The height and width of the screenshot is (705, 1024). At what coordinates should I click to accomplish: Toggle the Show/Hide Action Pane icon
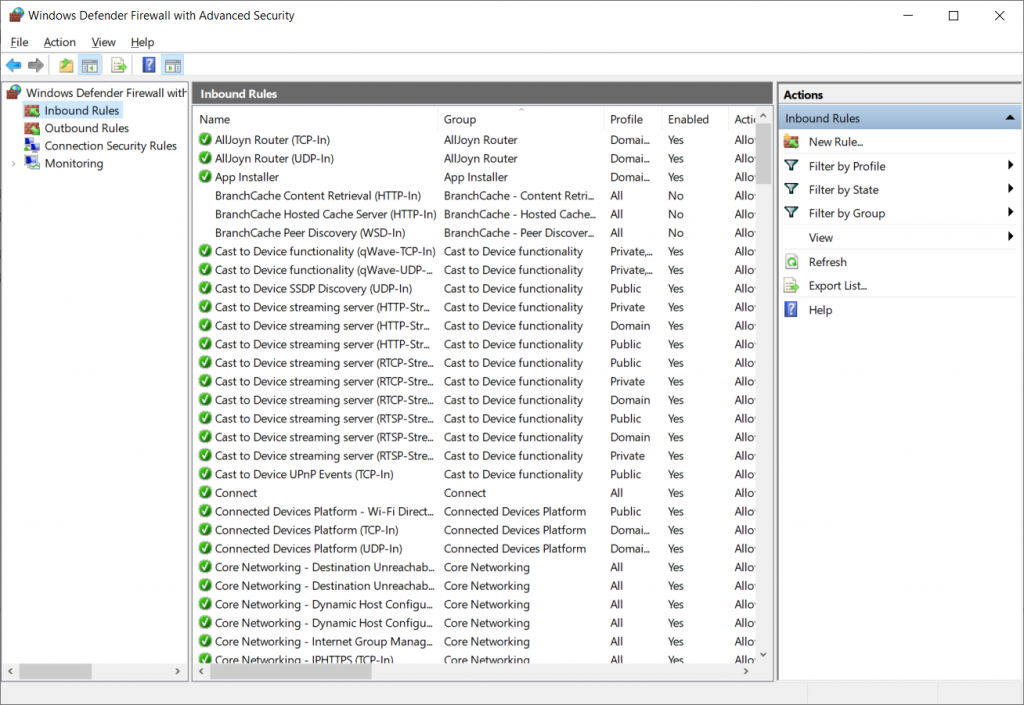point(173,65)
